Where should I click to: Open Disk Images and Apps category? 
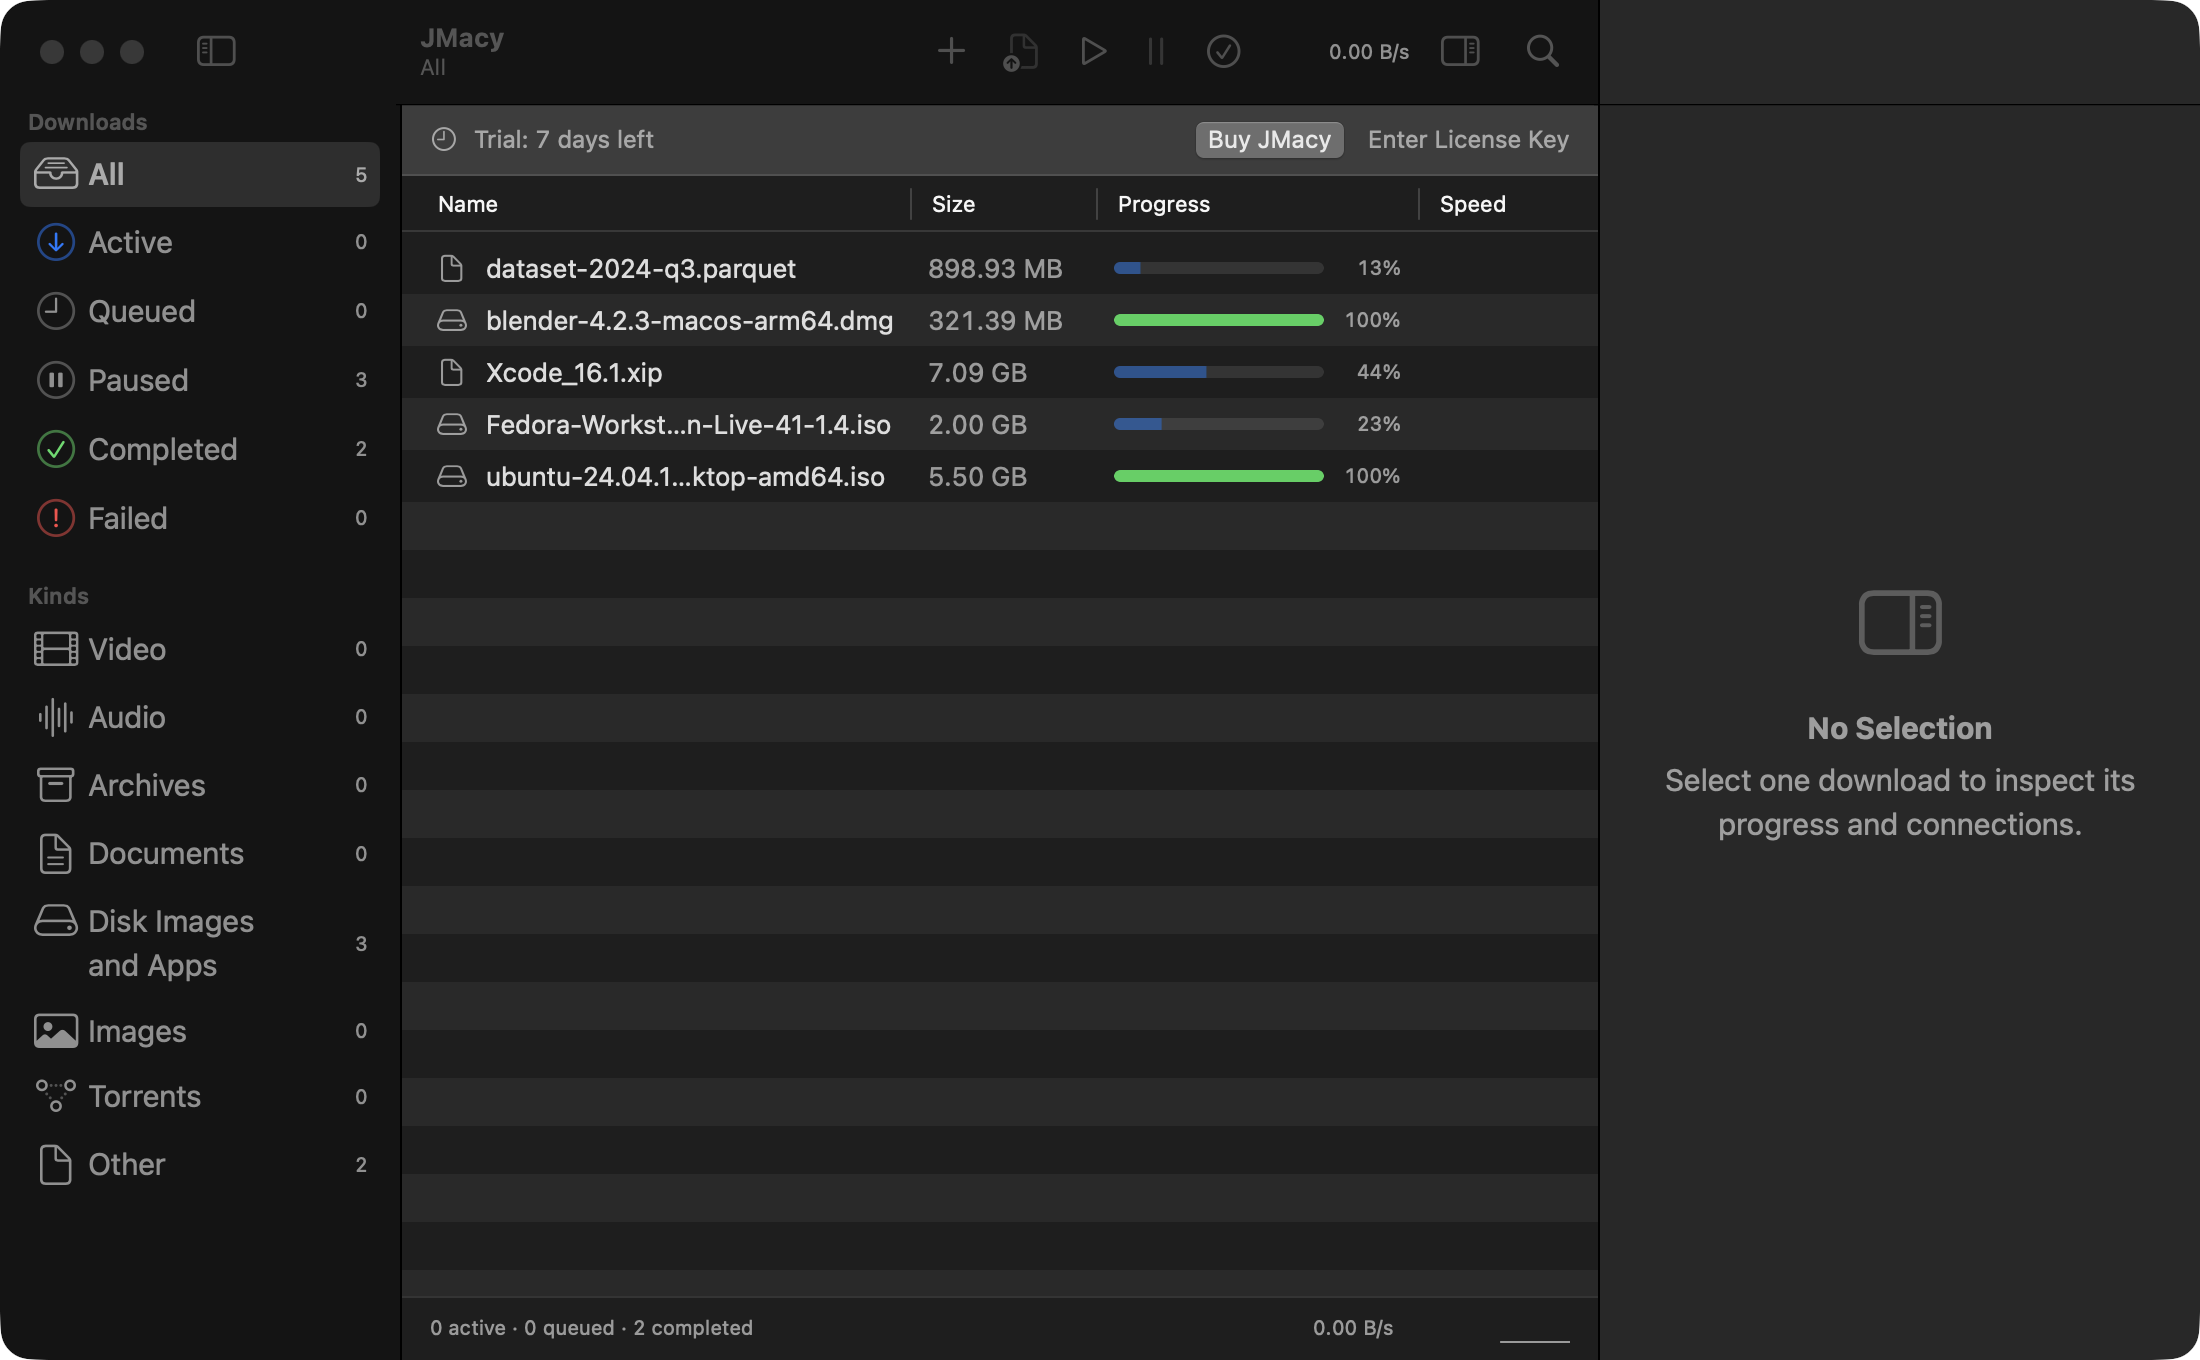coord(200,943)
